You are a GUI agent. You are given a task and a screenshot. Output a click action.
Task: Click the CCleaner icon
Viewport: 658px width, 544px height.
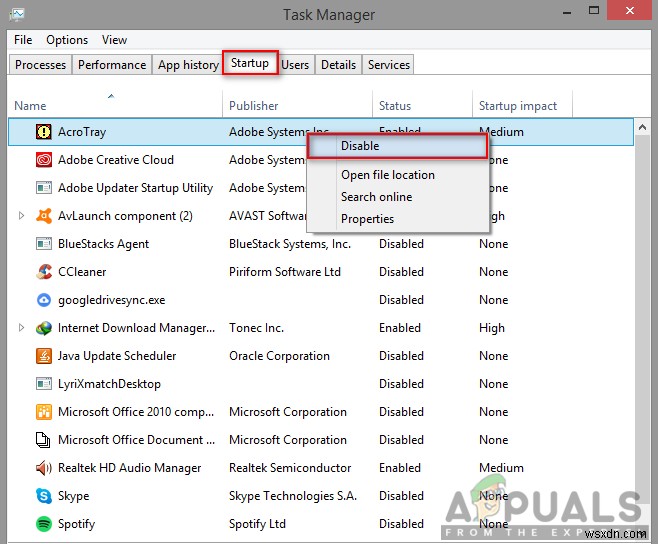(44, 272)
